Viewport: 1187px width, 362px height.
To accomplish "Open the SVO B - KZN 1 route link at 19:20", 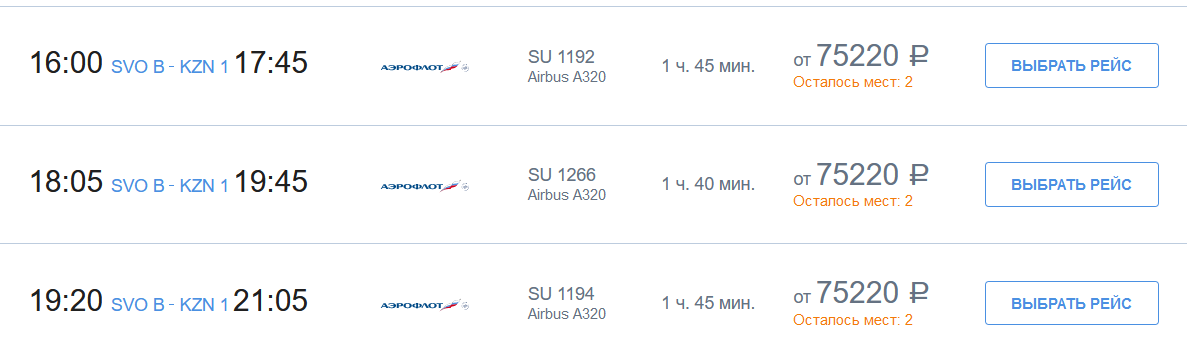I will pos(170,304).
